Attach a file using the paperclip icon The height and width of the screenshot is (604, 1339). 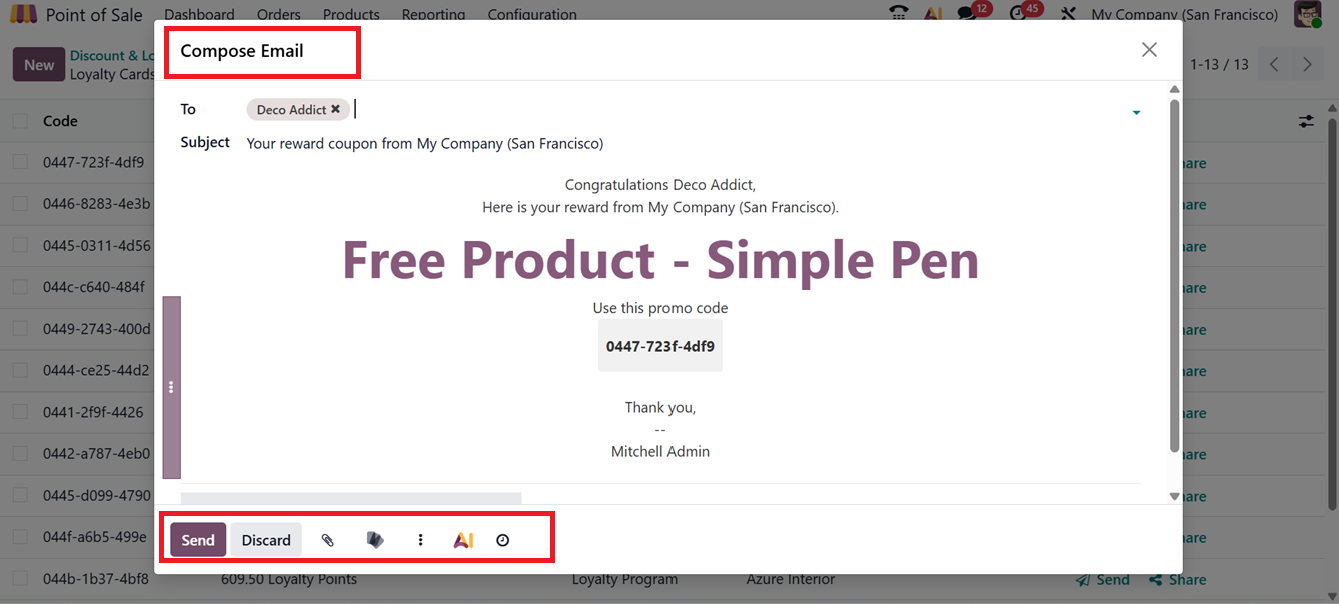328,539
